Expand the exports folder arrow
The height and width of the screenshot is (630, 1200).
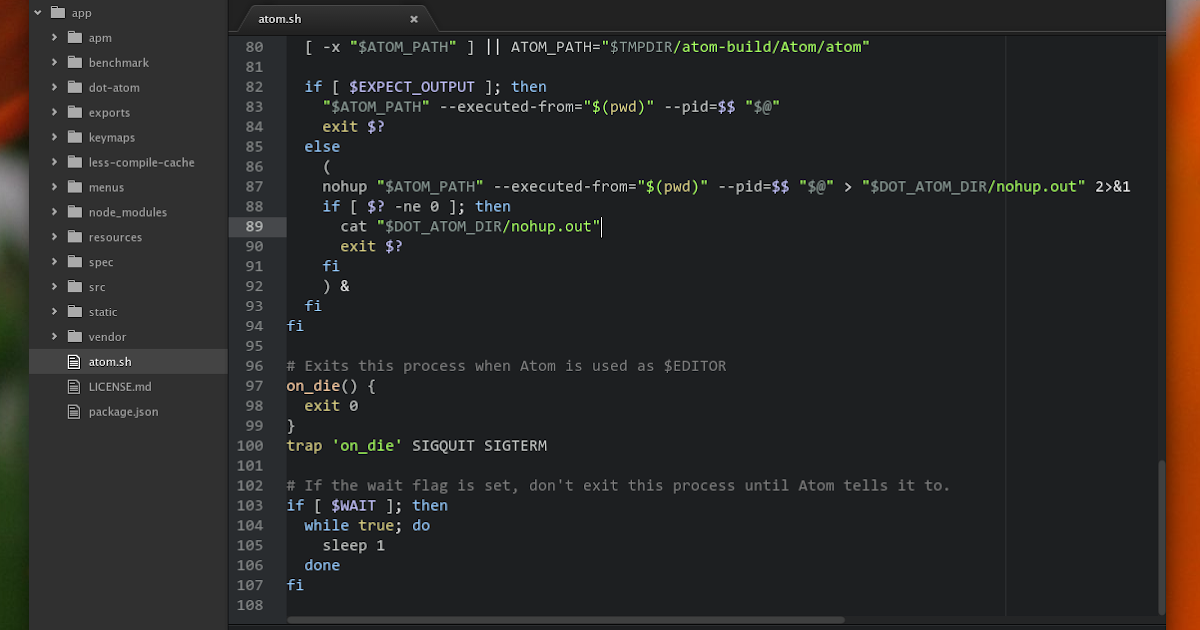coord(55,113)
